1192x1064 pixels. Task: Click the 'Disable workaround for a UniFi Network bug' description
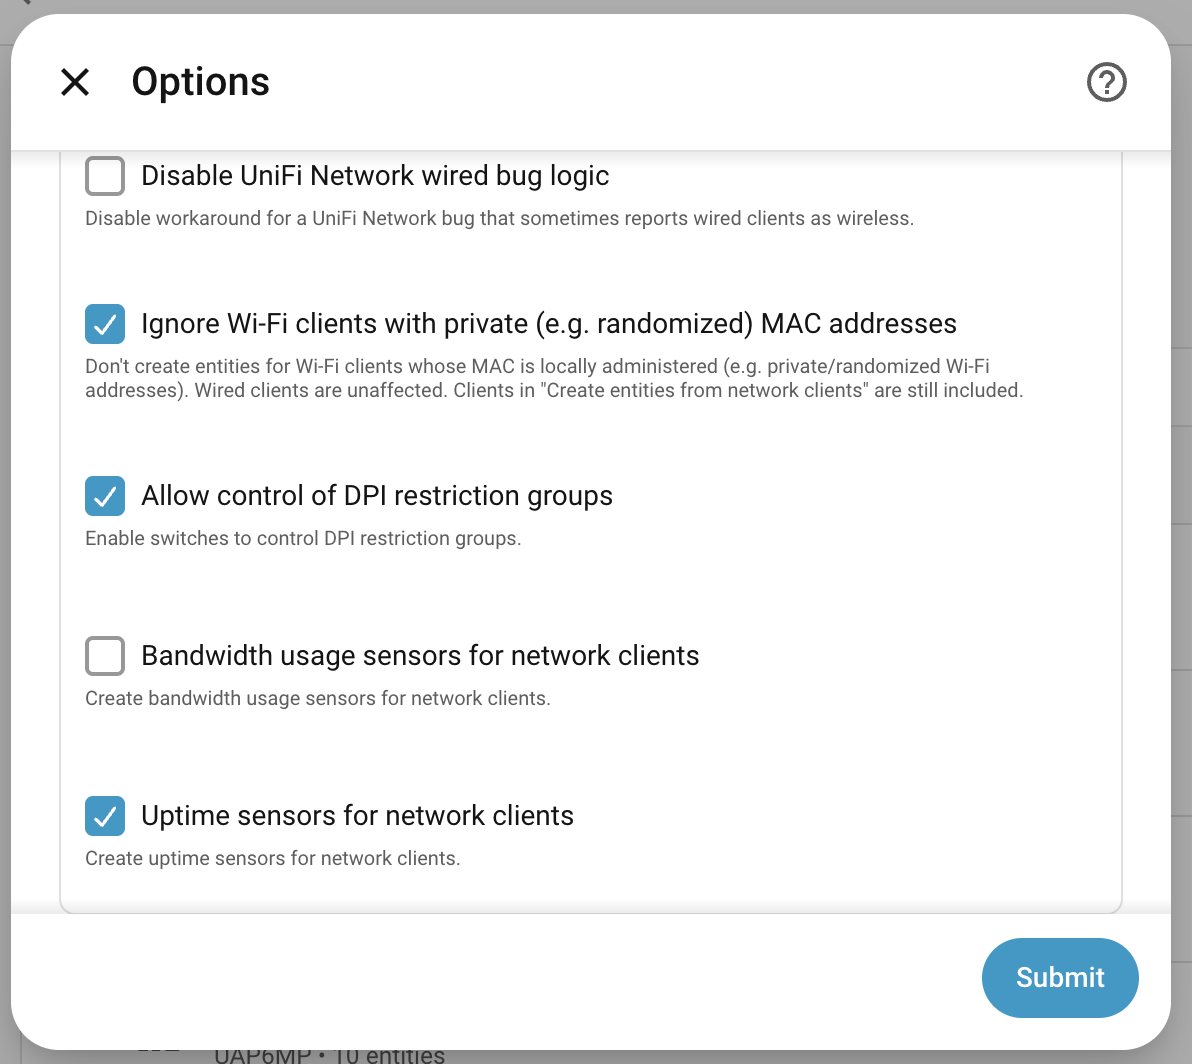coord(499,219)
